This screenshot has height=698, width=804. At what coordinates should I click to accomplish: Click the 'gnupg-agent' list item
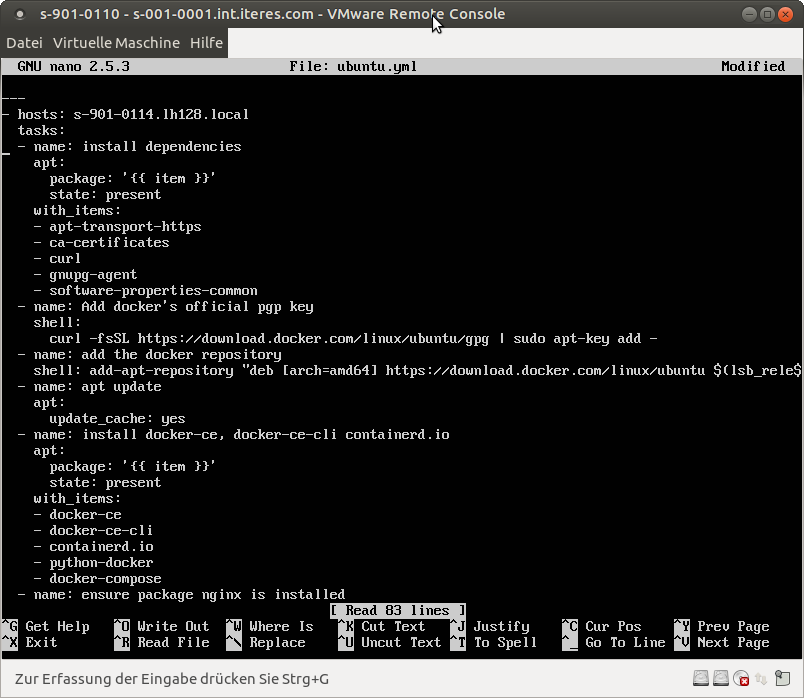tap(85, 274)
